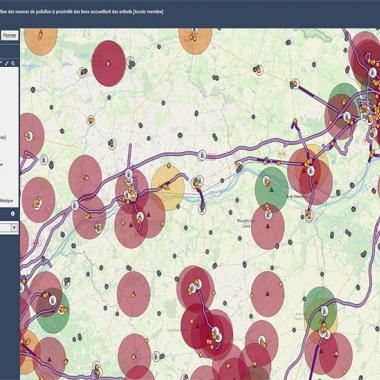The image size is (380, 380).
Task: Open the dropdown arrow in the side panel
Action: coord(14,228)
